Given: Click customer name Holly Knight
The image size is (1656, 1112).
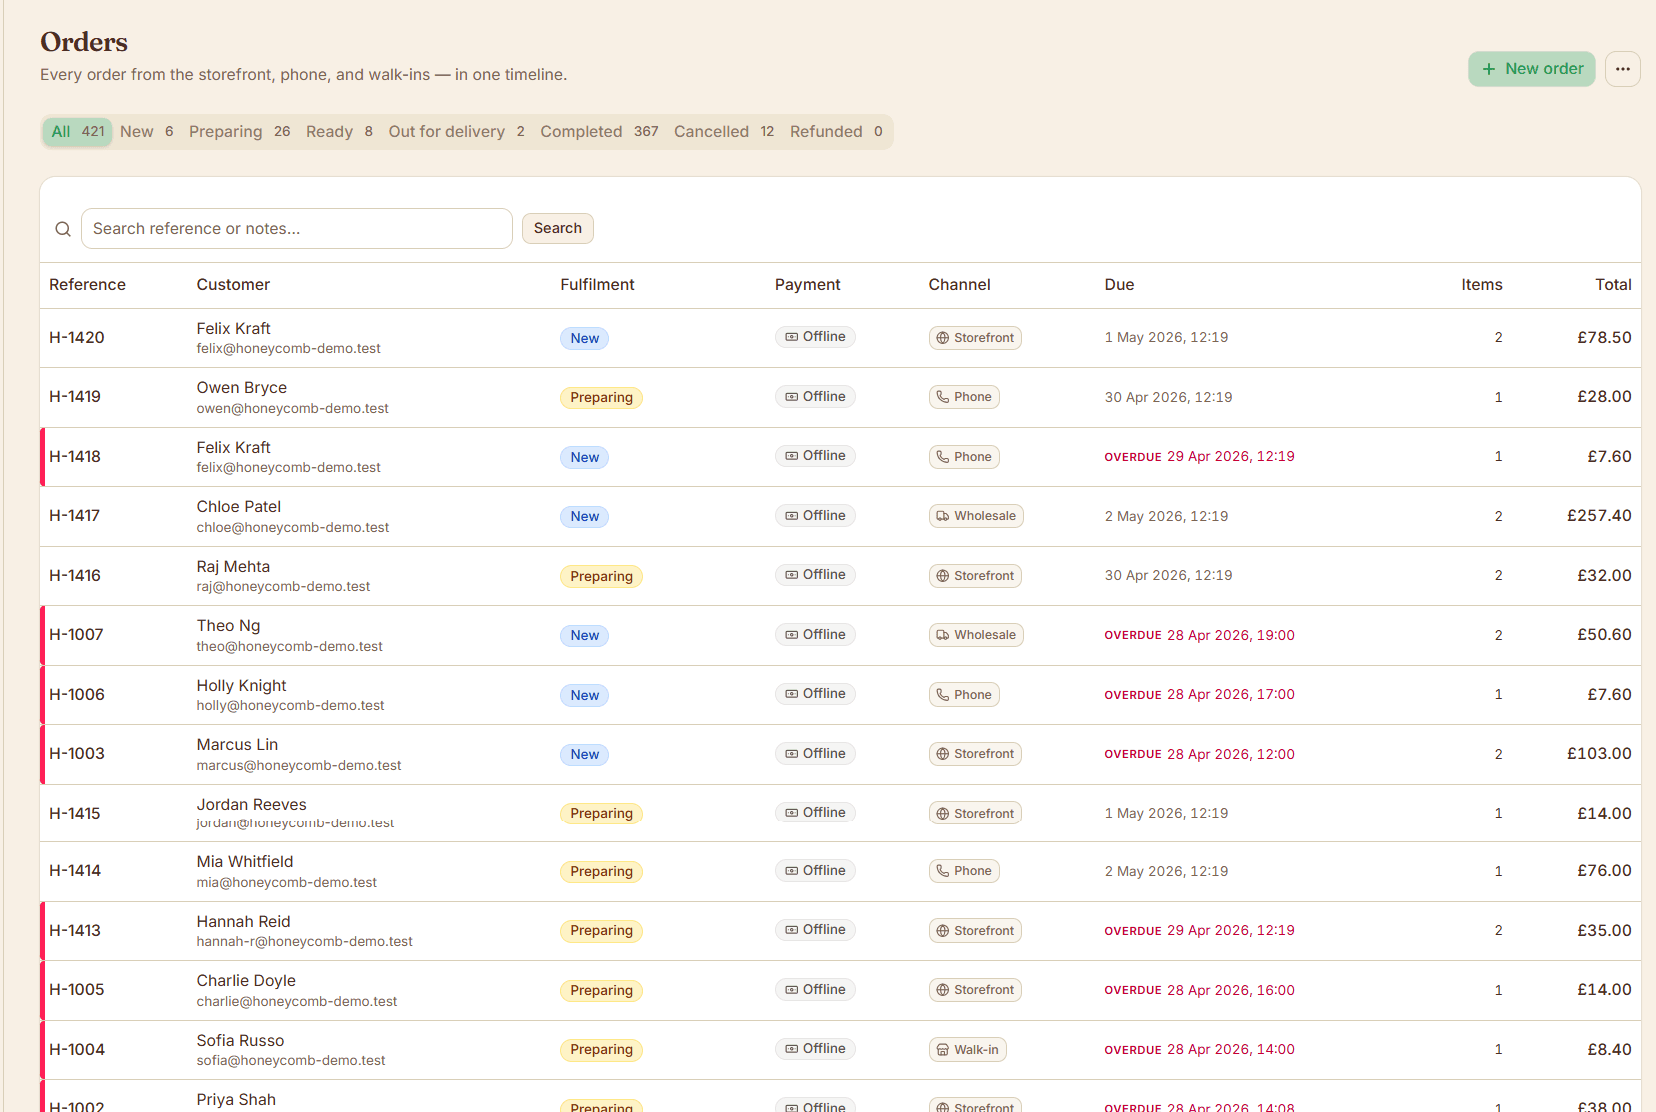Looking at the screenshot, I should (241, 686).
